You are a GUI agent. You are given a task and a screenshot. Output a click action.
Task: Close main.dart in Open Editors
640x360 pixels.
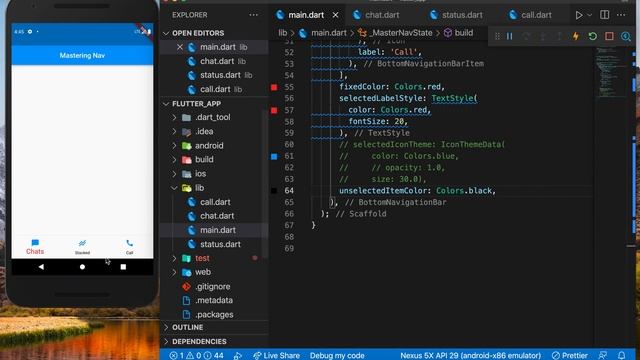(180, 47)
